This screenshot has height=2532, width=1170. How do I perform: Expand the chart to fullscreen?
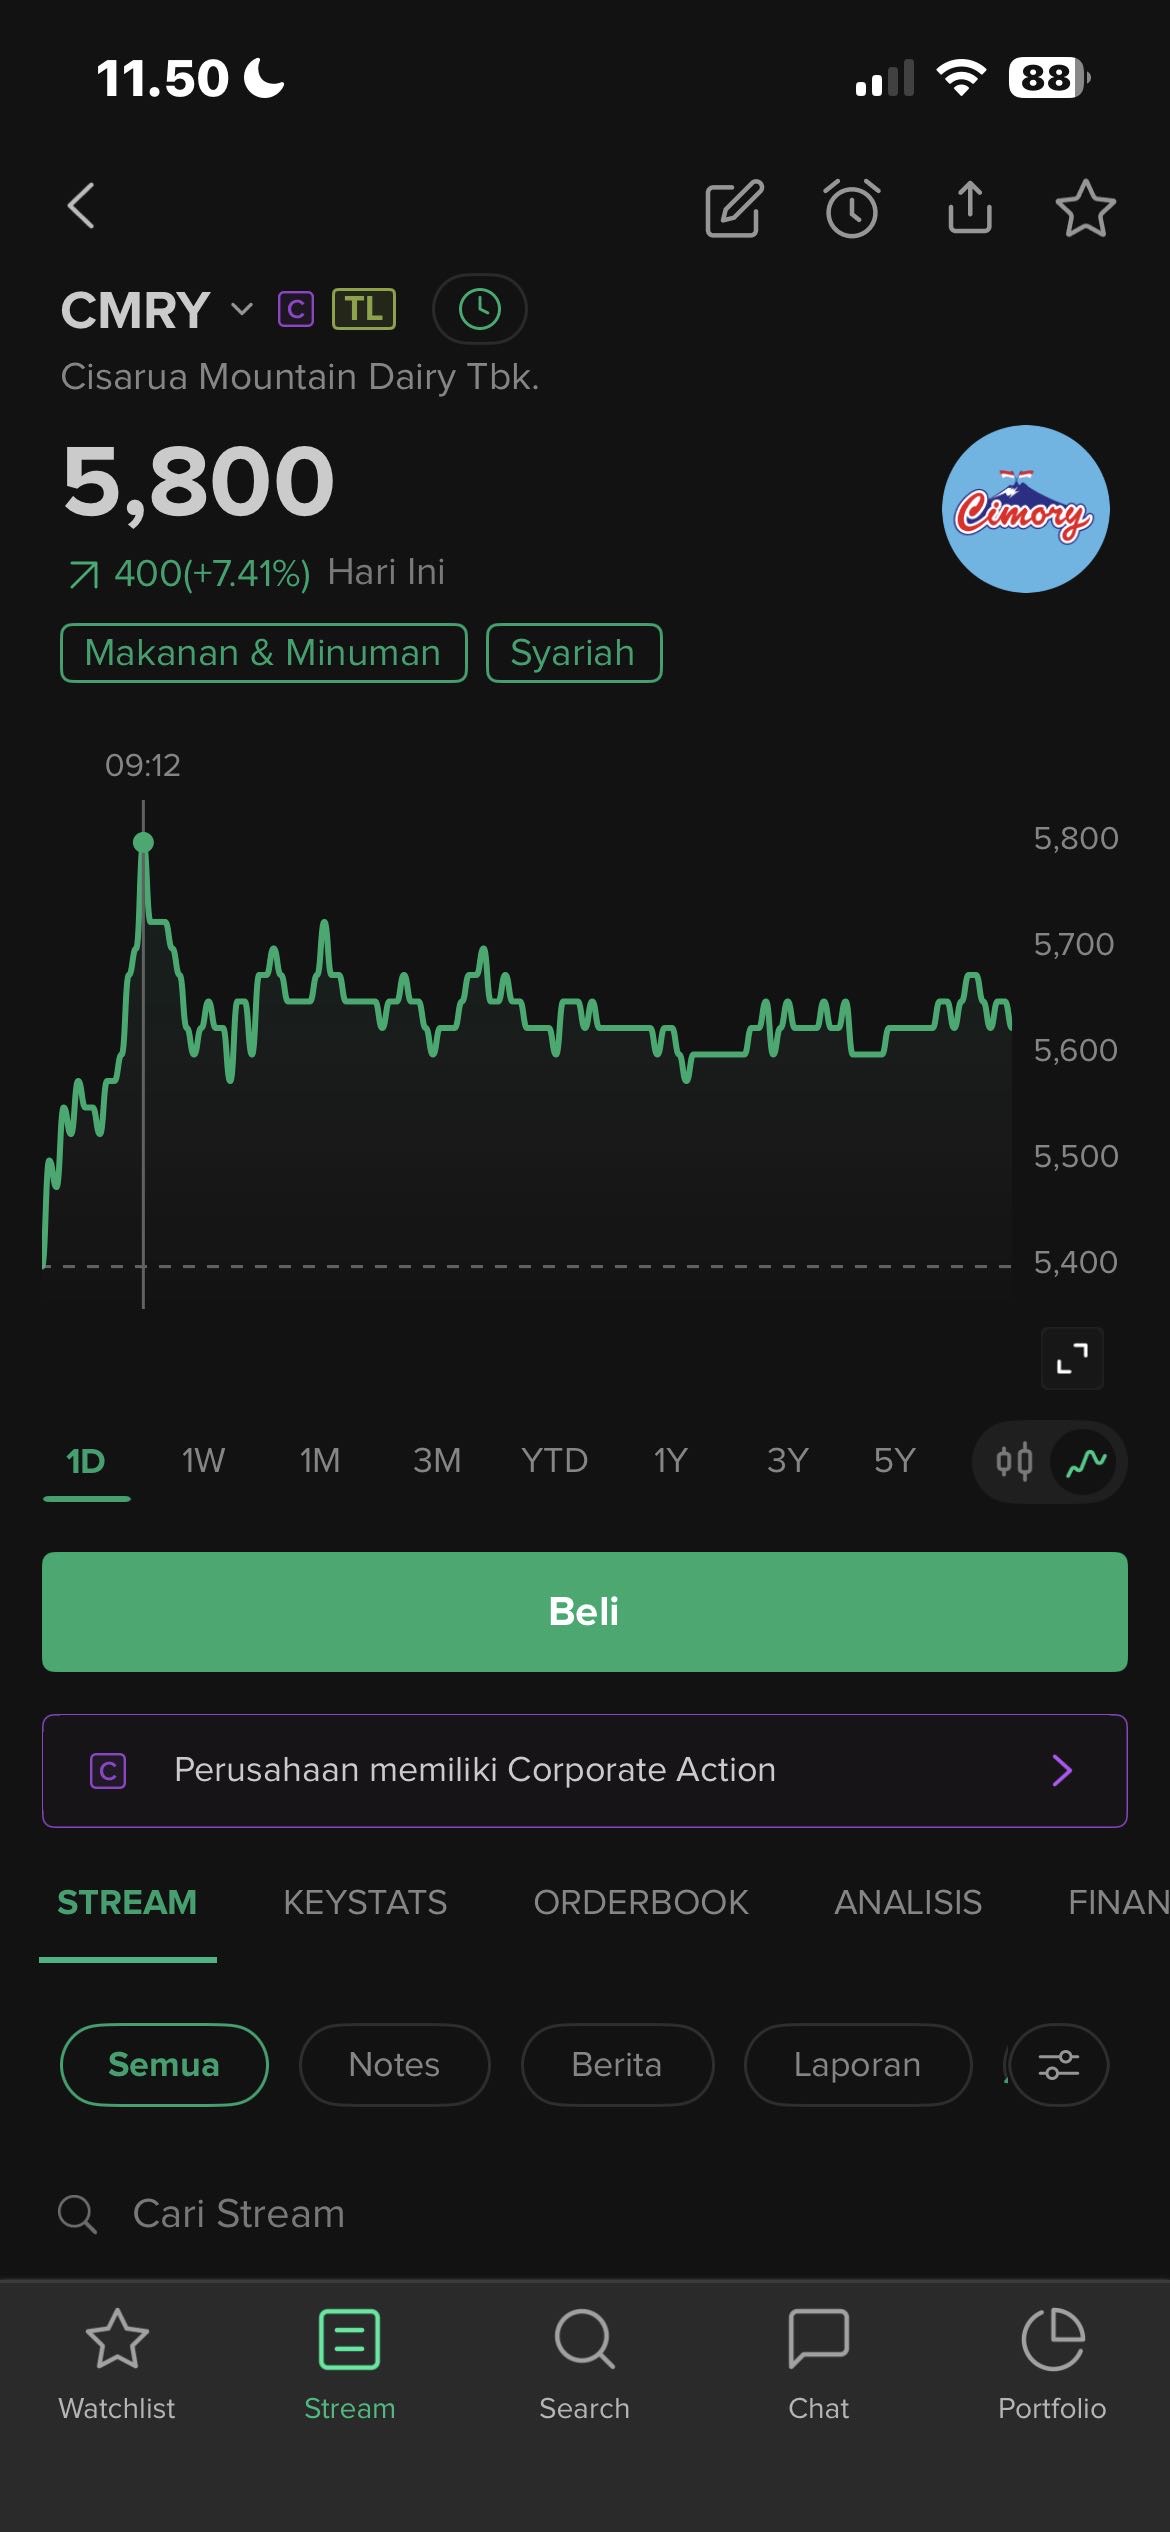click(x=1072, y=1358)
